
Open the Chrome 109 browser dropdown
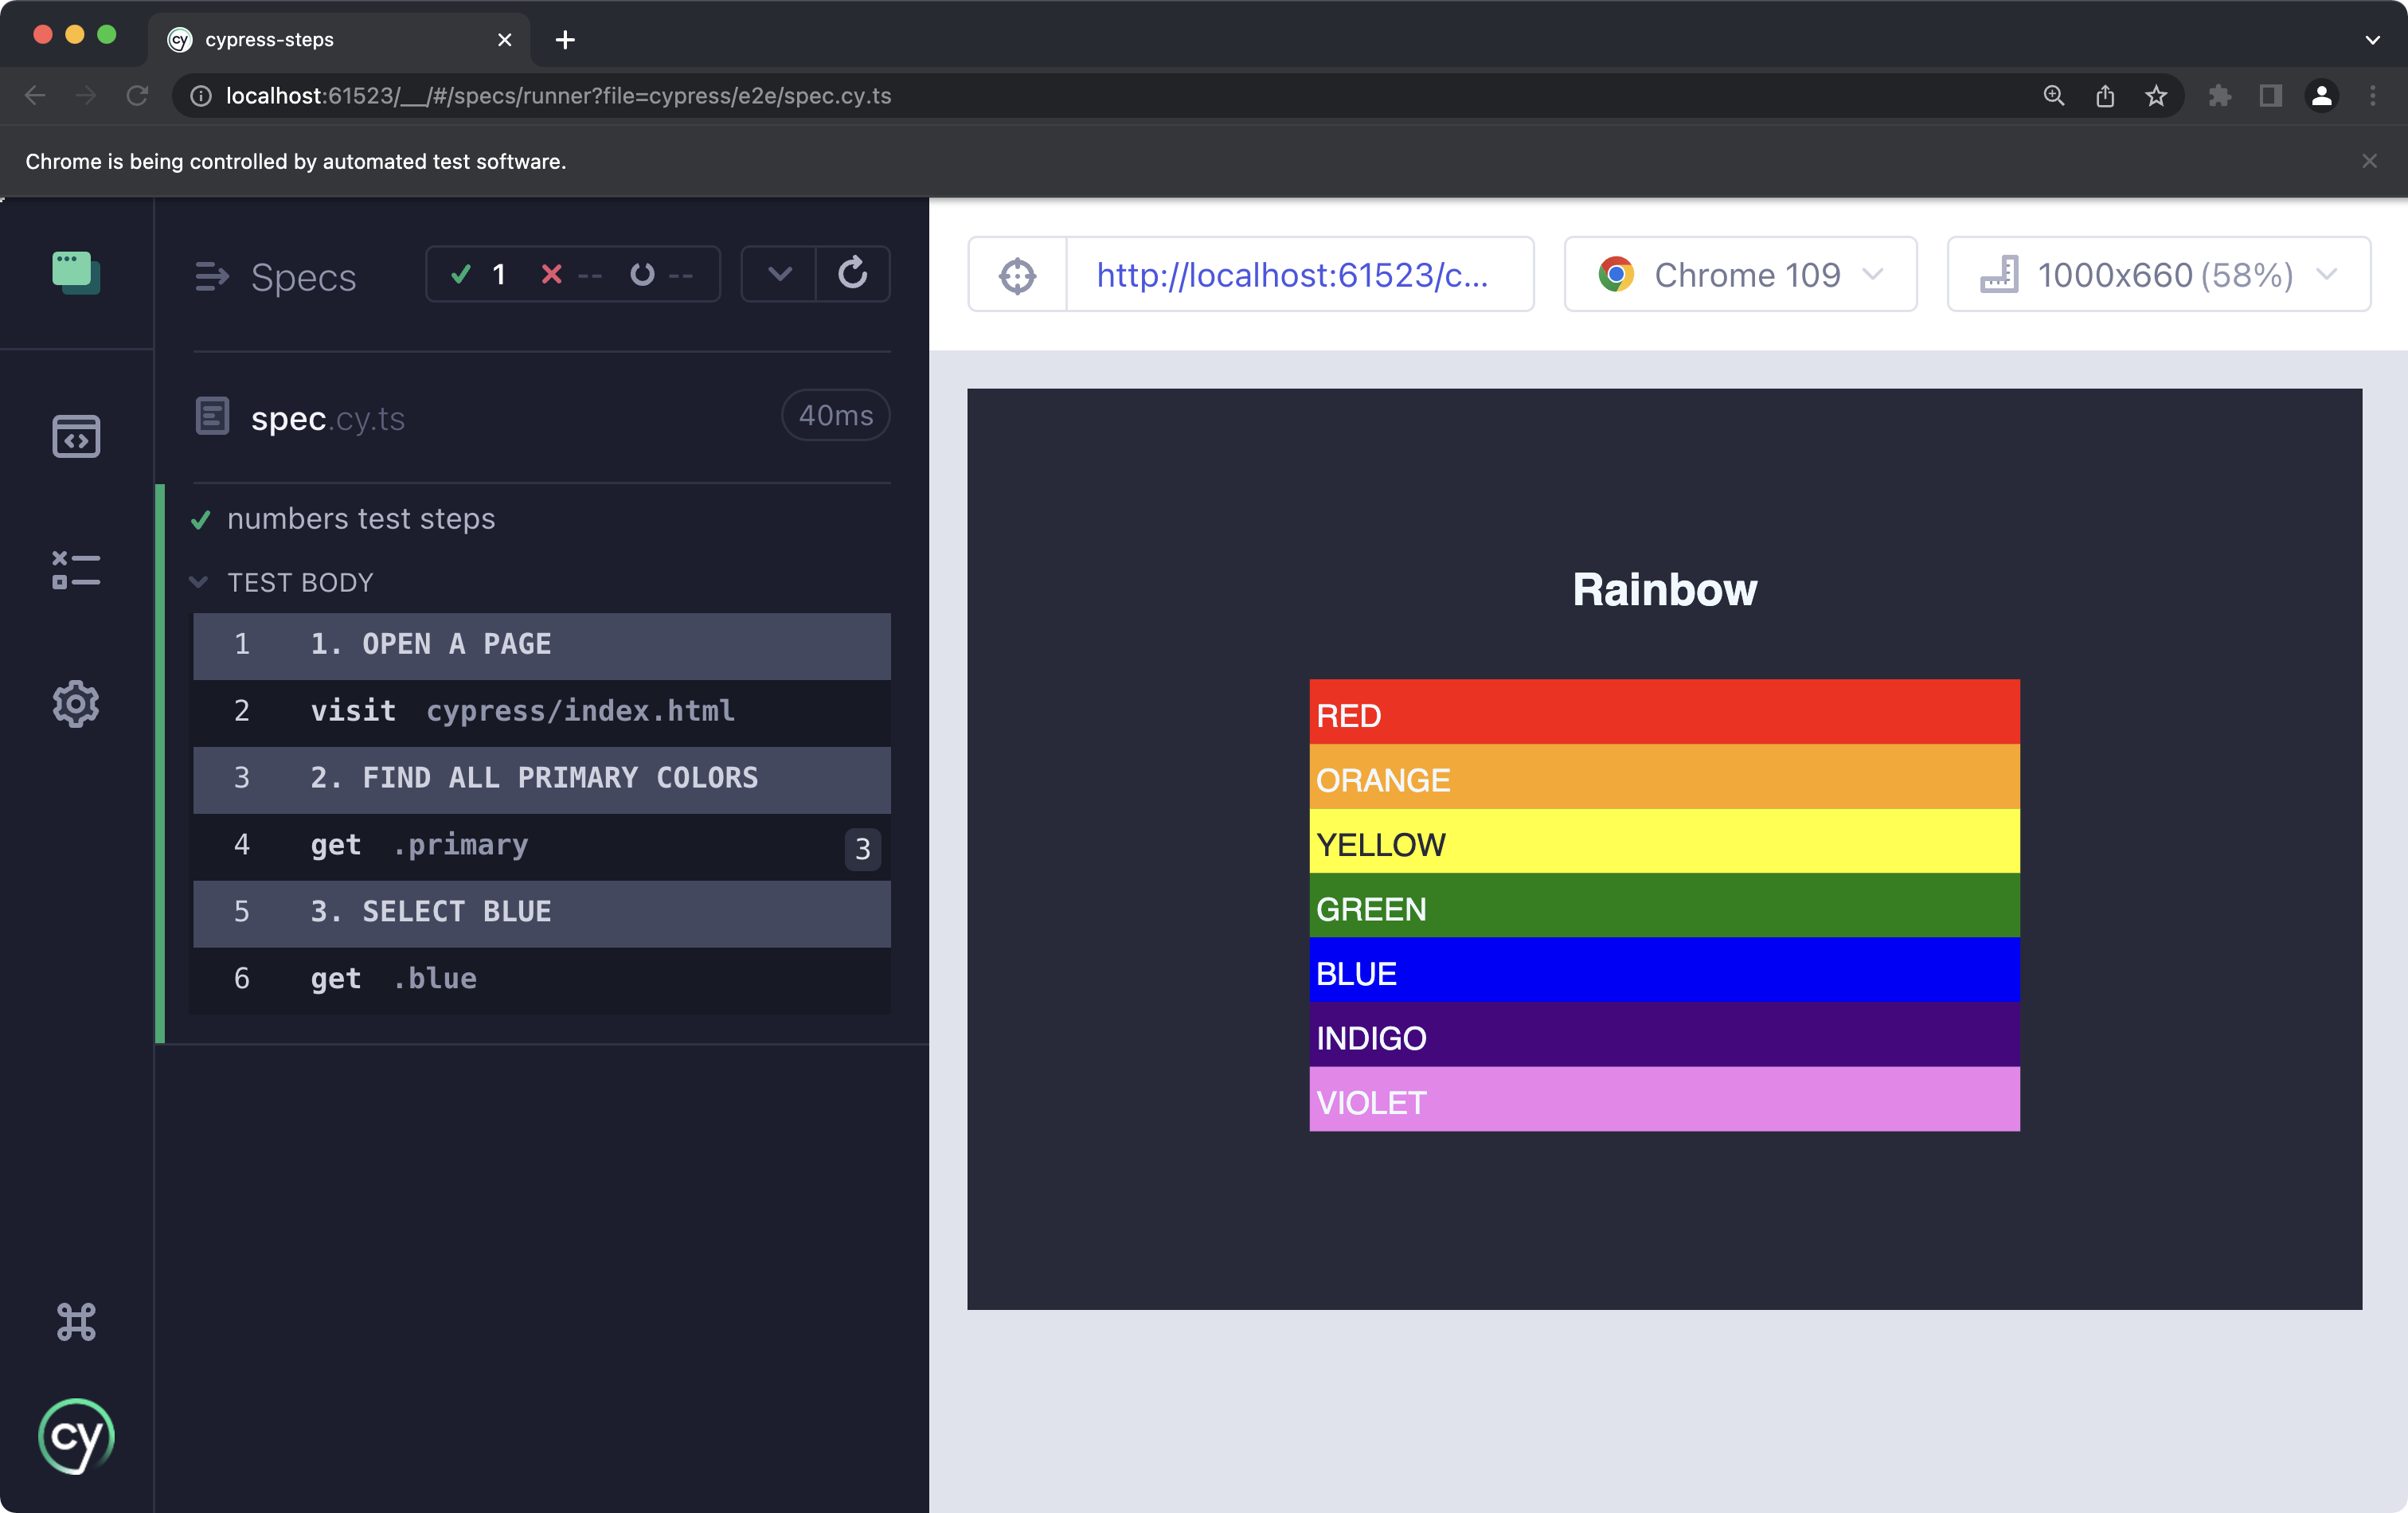click(x=1740, y=275)
